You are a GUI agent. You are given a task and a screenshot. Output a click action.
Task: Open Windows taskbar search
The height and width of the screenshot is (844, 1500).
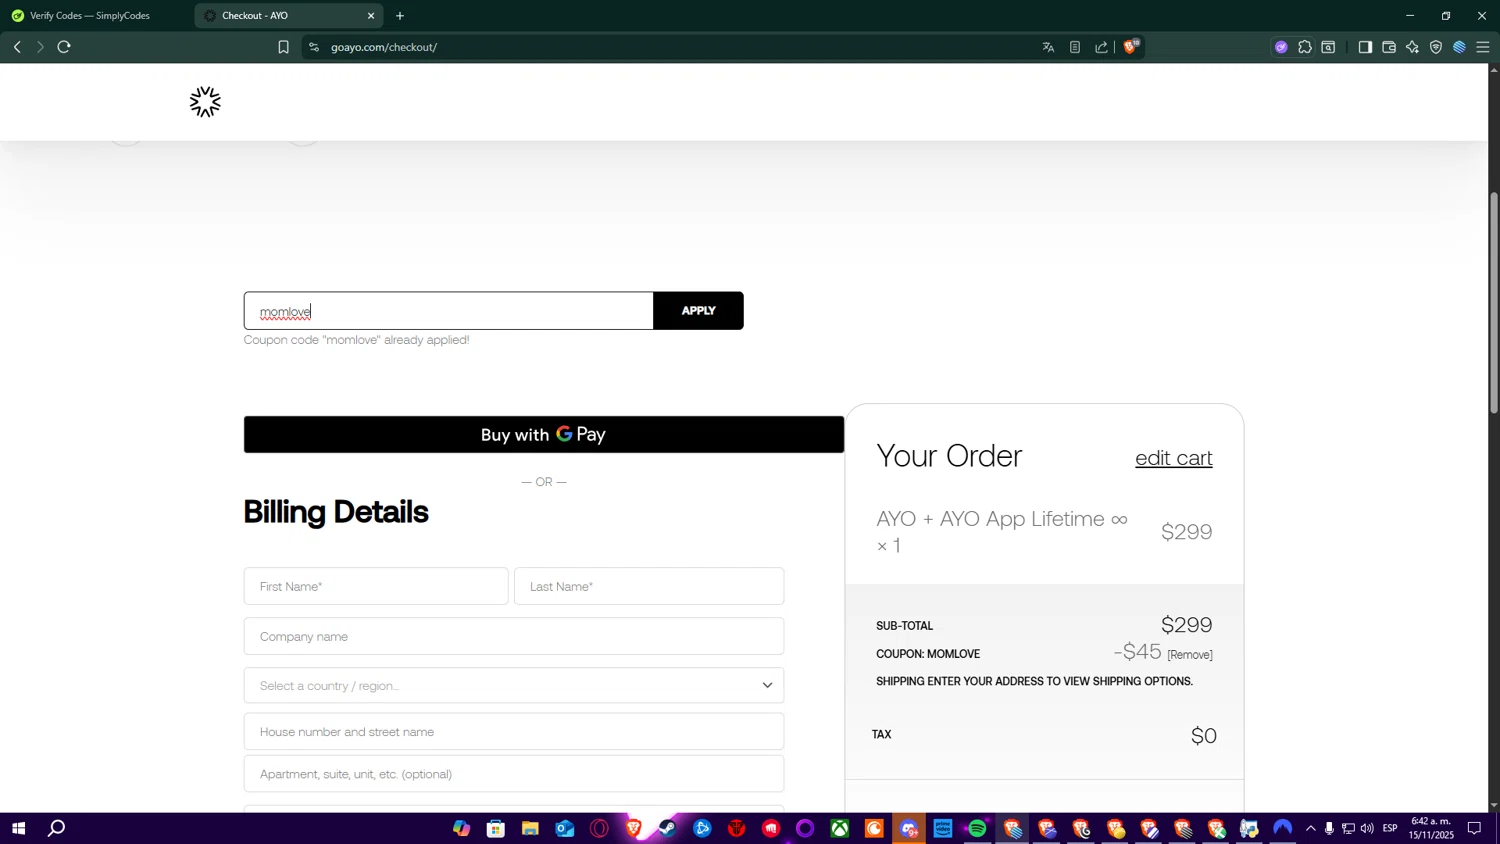click(57, 828)
